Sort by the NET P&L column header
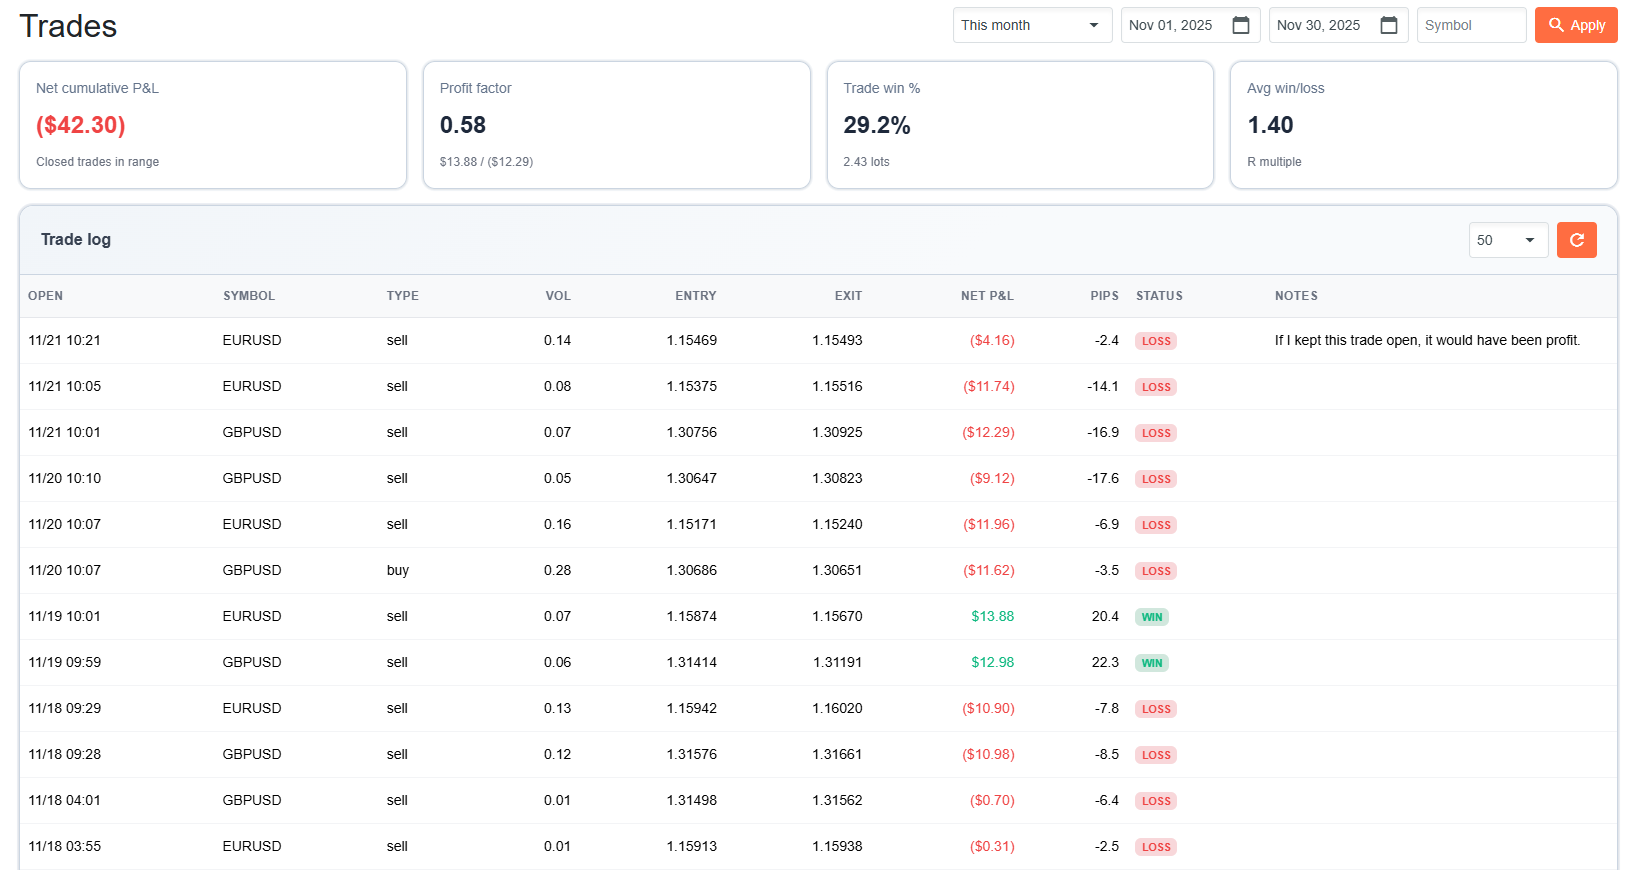Viewport: 1638px width, 870px height. point(986,296)
